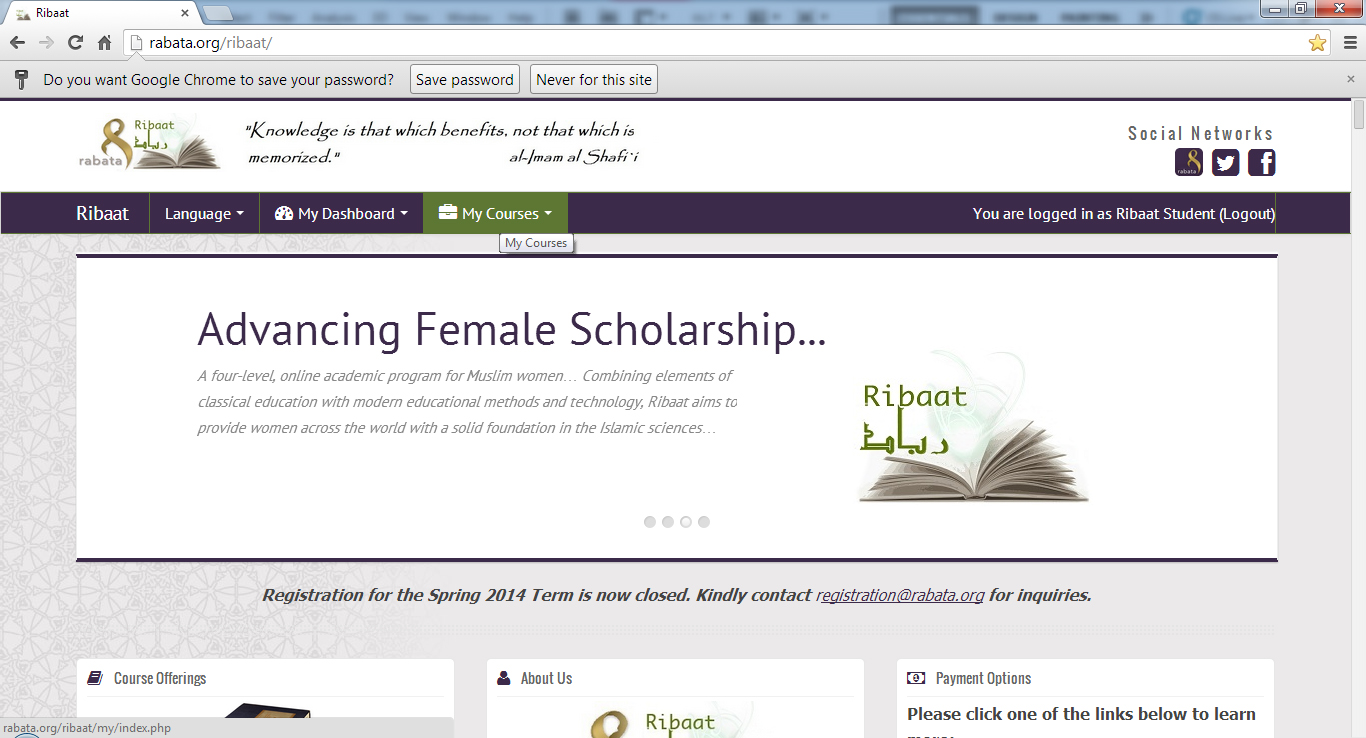Click the Course Offerings book icon

[x=95, y=678]
